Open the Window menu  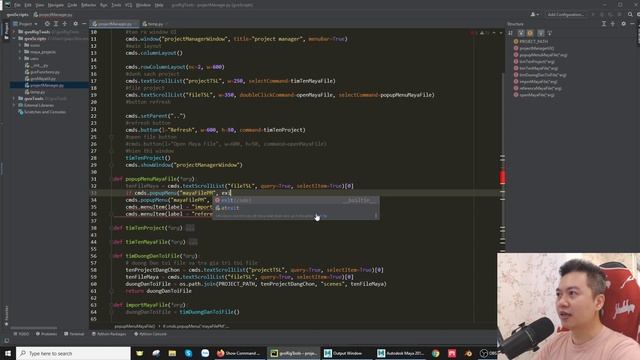[x=143, y=5]
